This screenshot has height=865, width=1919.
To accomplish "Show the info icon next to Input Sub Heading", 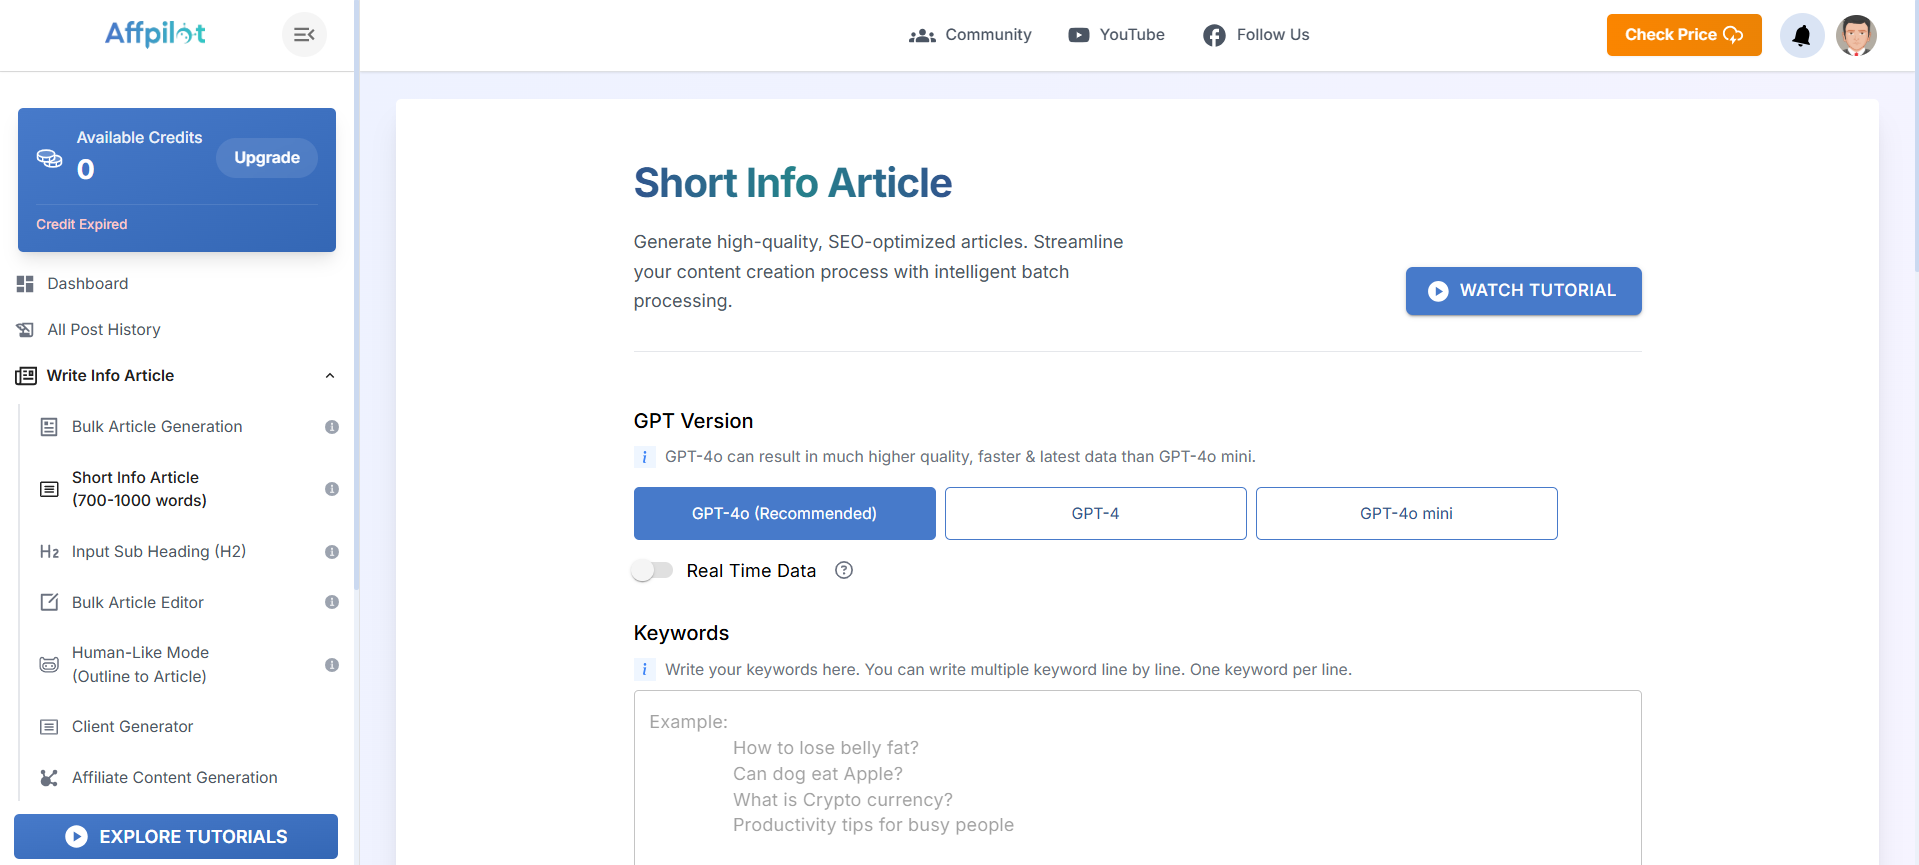I will point(332,552).
